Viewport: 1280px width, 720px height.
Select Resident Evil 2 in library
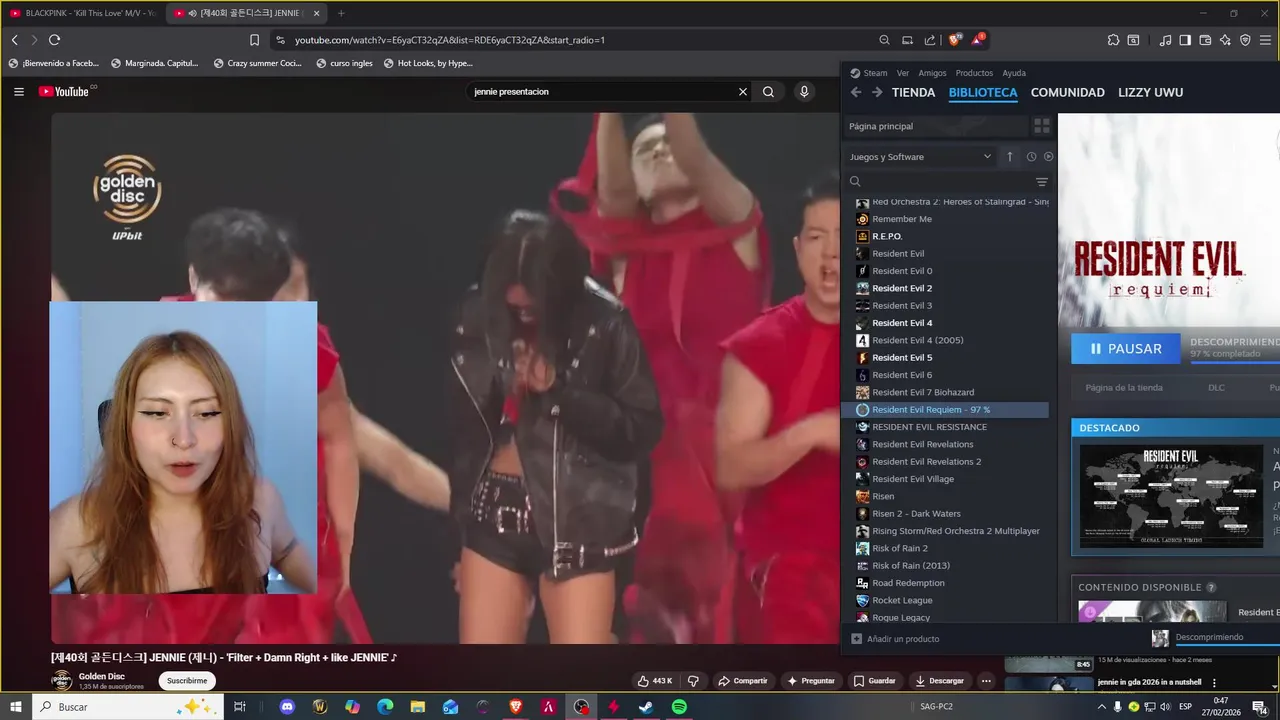pos(944,288)
